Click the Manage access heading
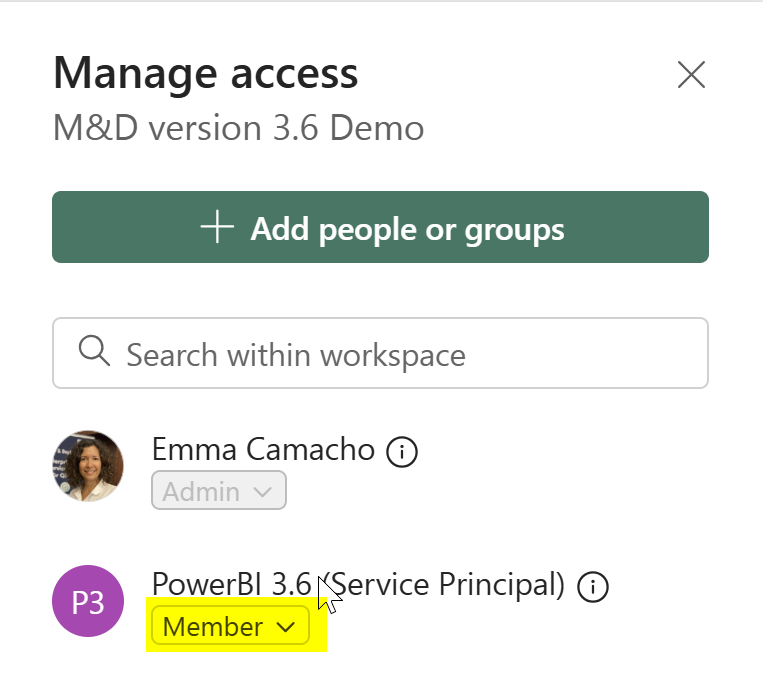This screenshot has height=693, width=763. [x=205, y=73]
